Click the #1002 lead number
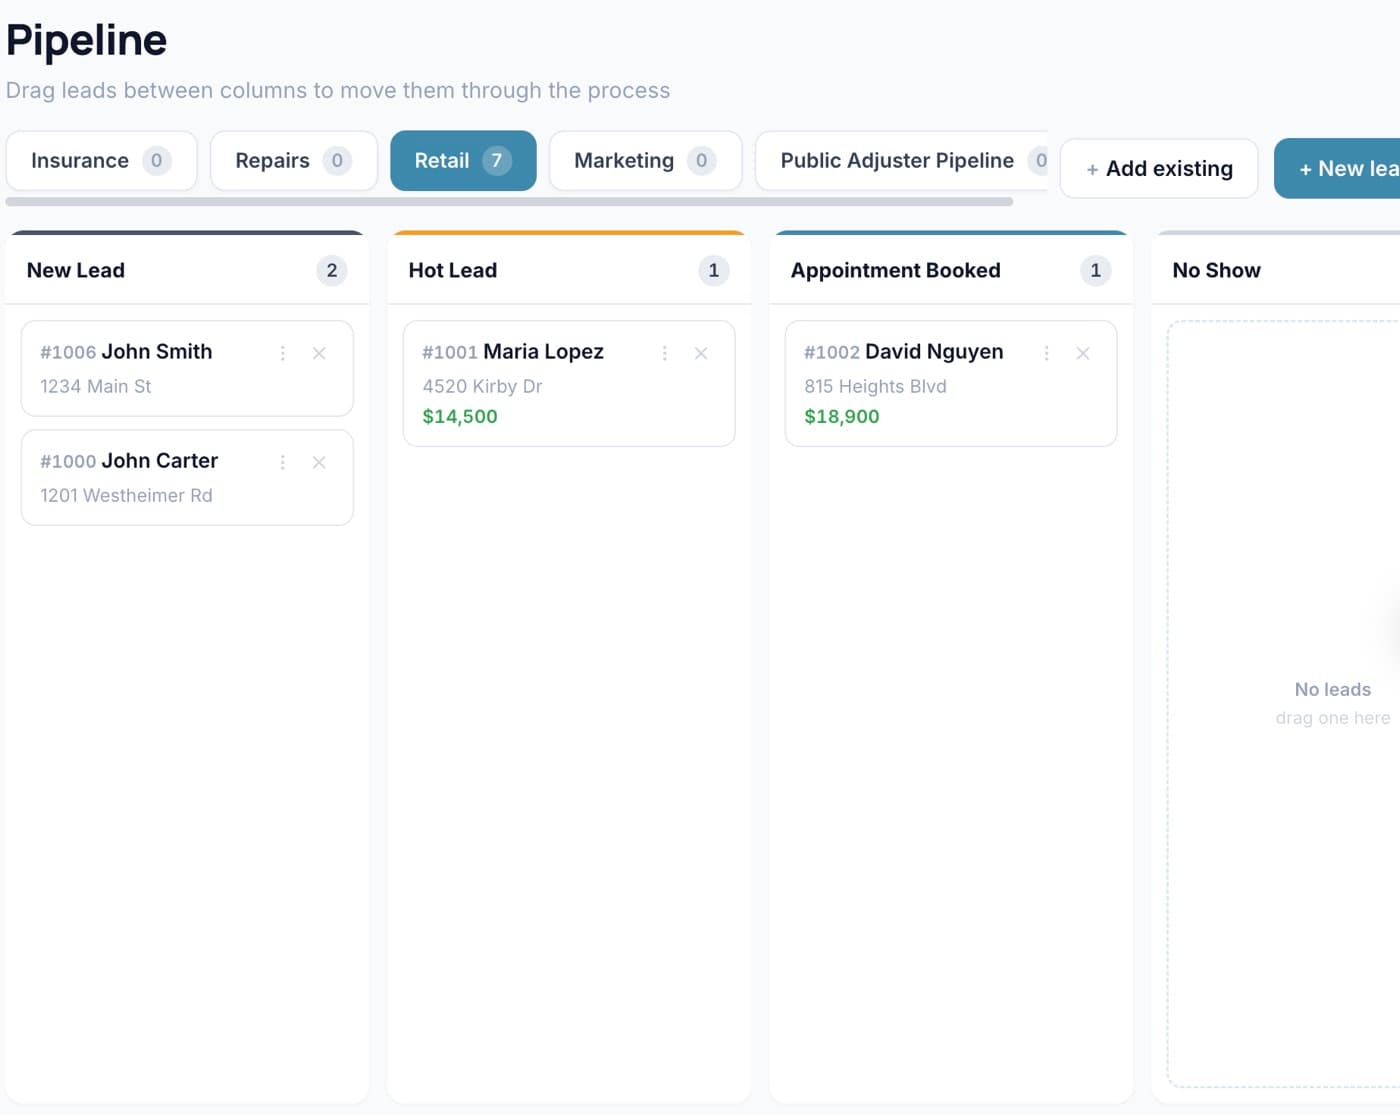The height and width of the screenshot is (1115, 1400). (832, 352)
